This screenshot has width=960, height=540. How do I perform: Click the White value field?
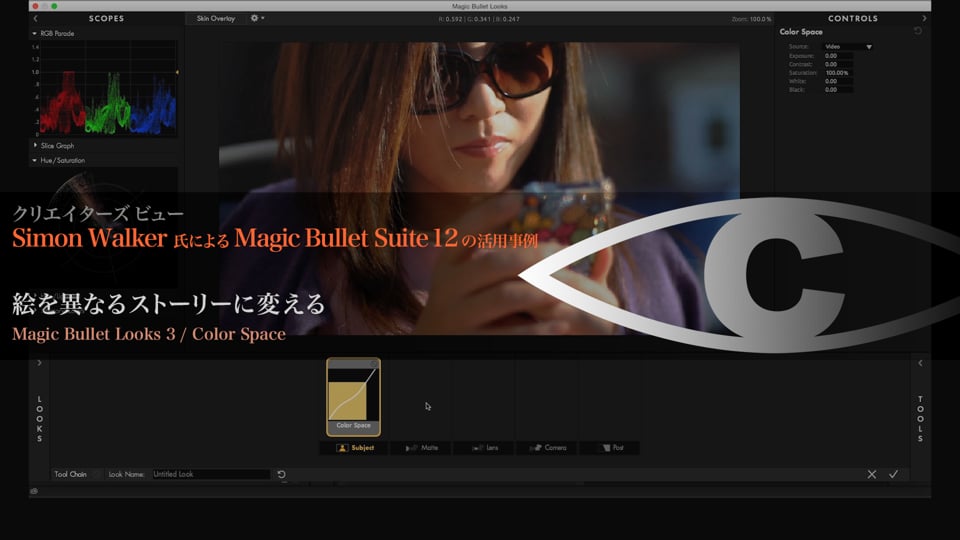tap(838, 81)
